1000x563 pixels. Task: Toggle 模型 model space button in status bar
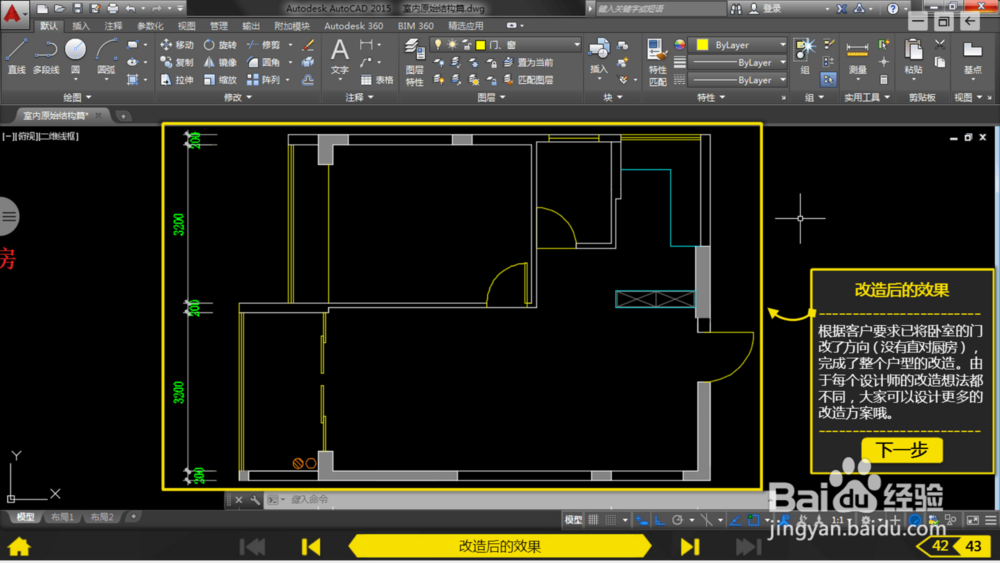(x=573, y=520)
